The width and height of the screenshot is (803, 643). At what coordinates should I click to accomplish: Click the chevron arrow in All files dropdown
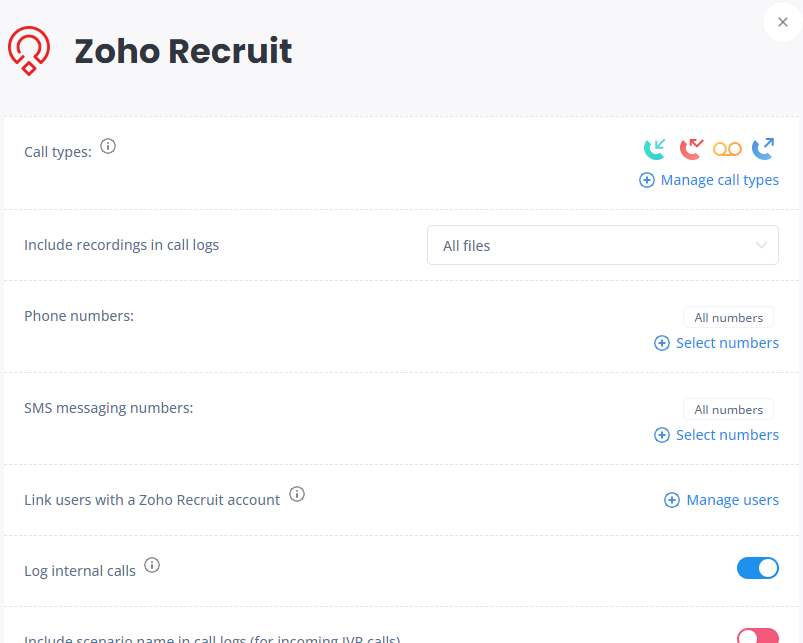[762, 245]
